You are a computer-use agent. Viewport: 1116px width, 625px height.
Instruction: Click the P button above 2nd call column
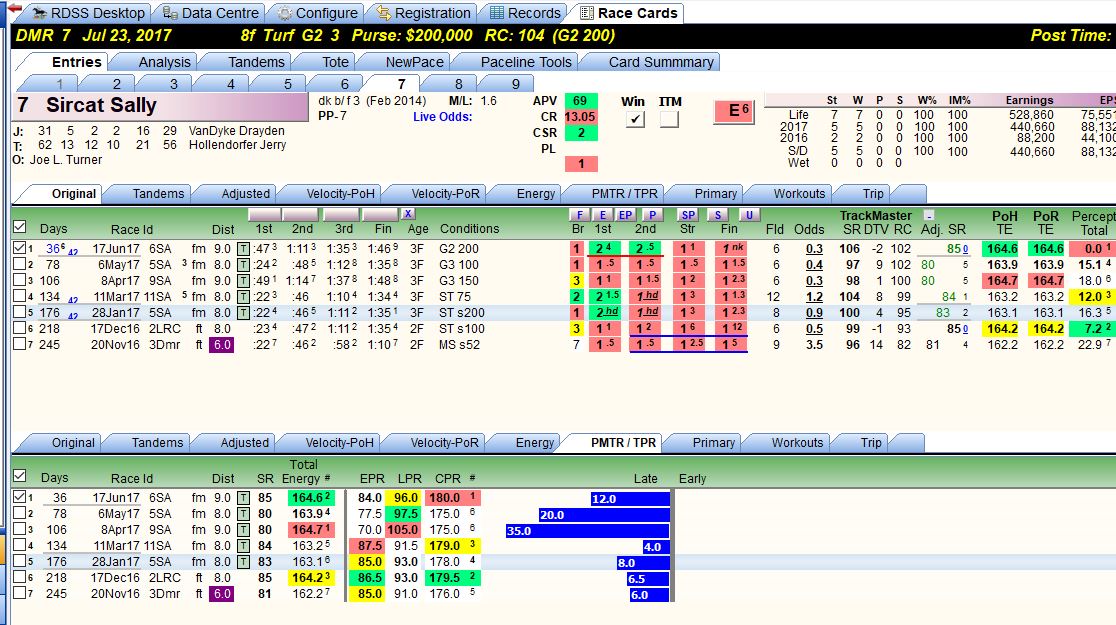pyautogui.click(x=651, y=215)
